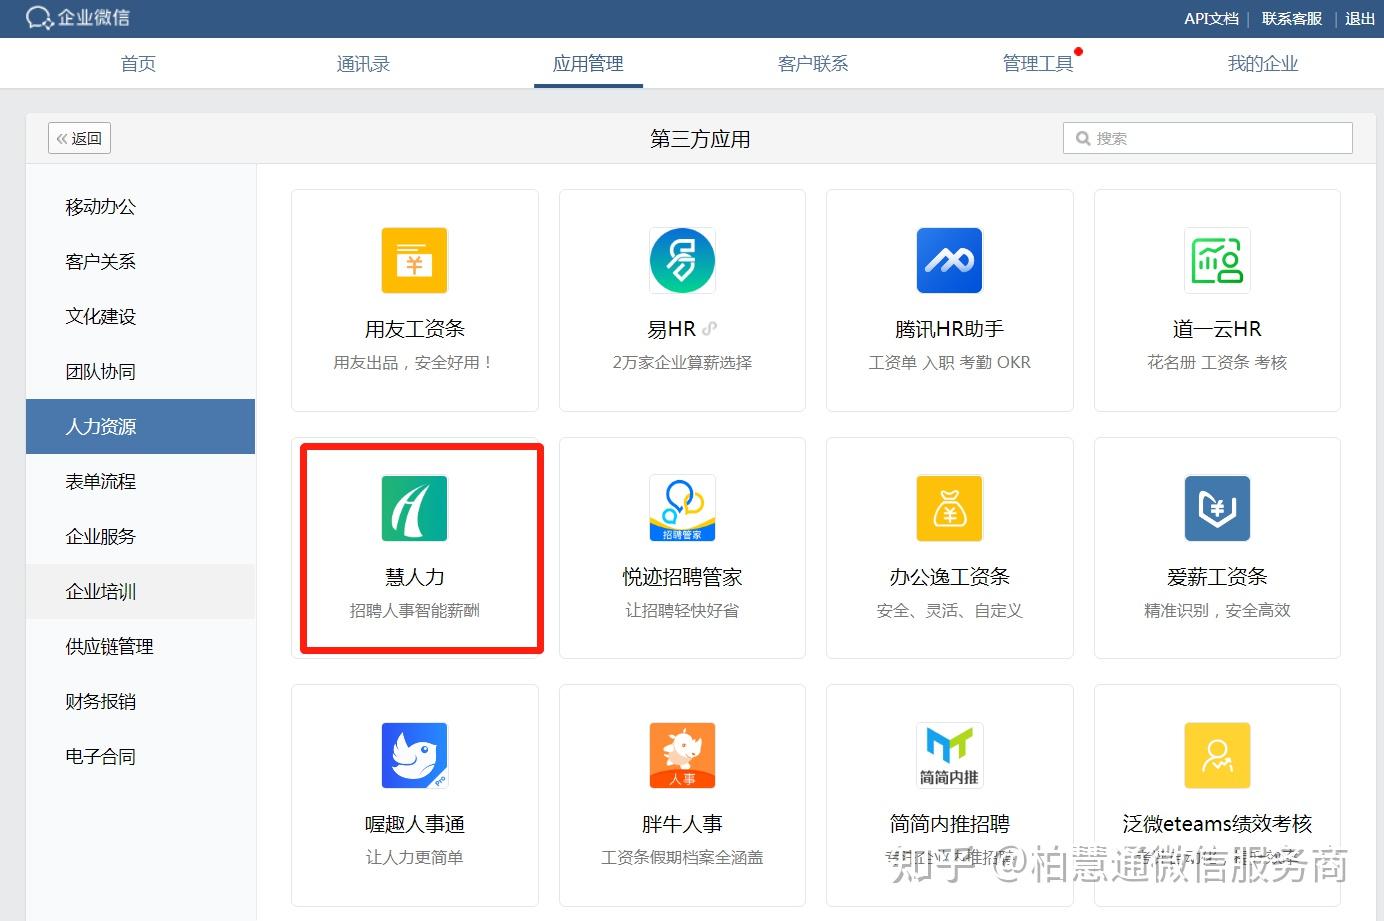
Task: Click description 工资条假期档案全涵盖
Action: coord(682,857)
